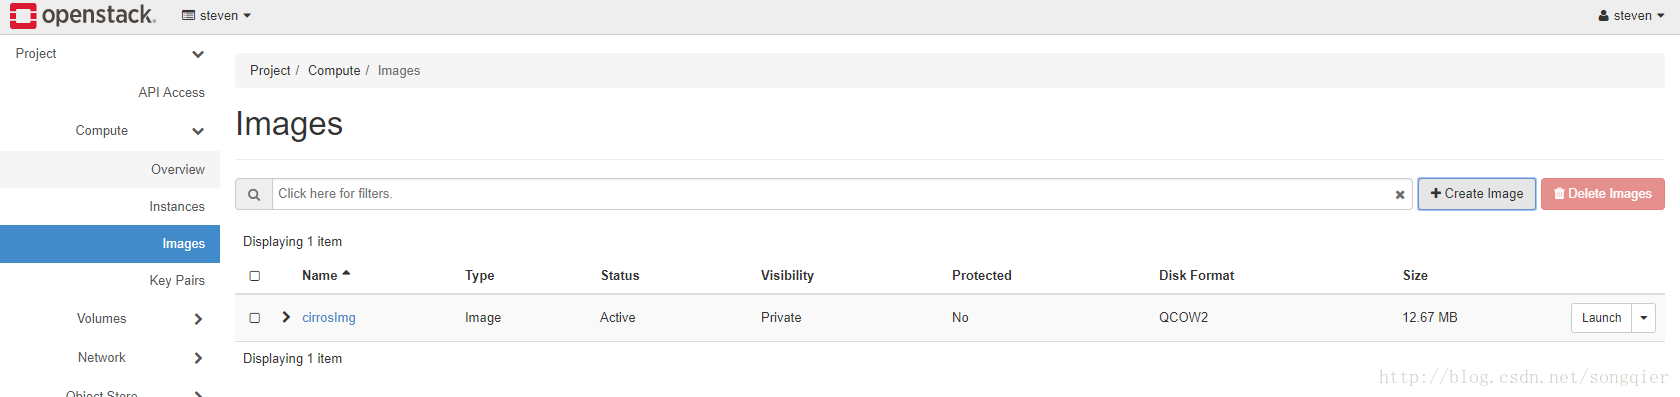This screenshot has height=397, width=1680.
Task: Open the cirrosImg image link
Action: [329, 318]
